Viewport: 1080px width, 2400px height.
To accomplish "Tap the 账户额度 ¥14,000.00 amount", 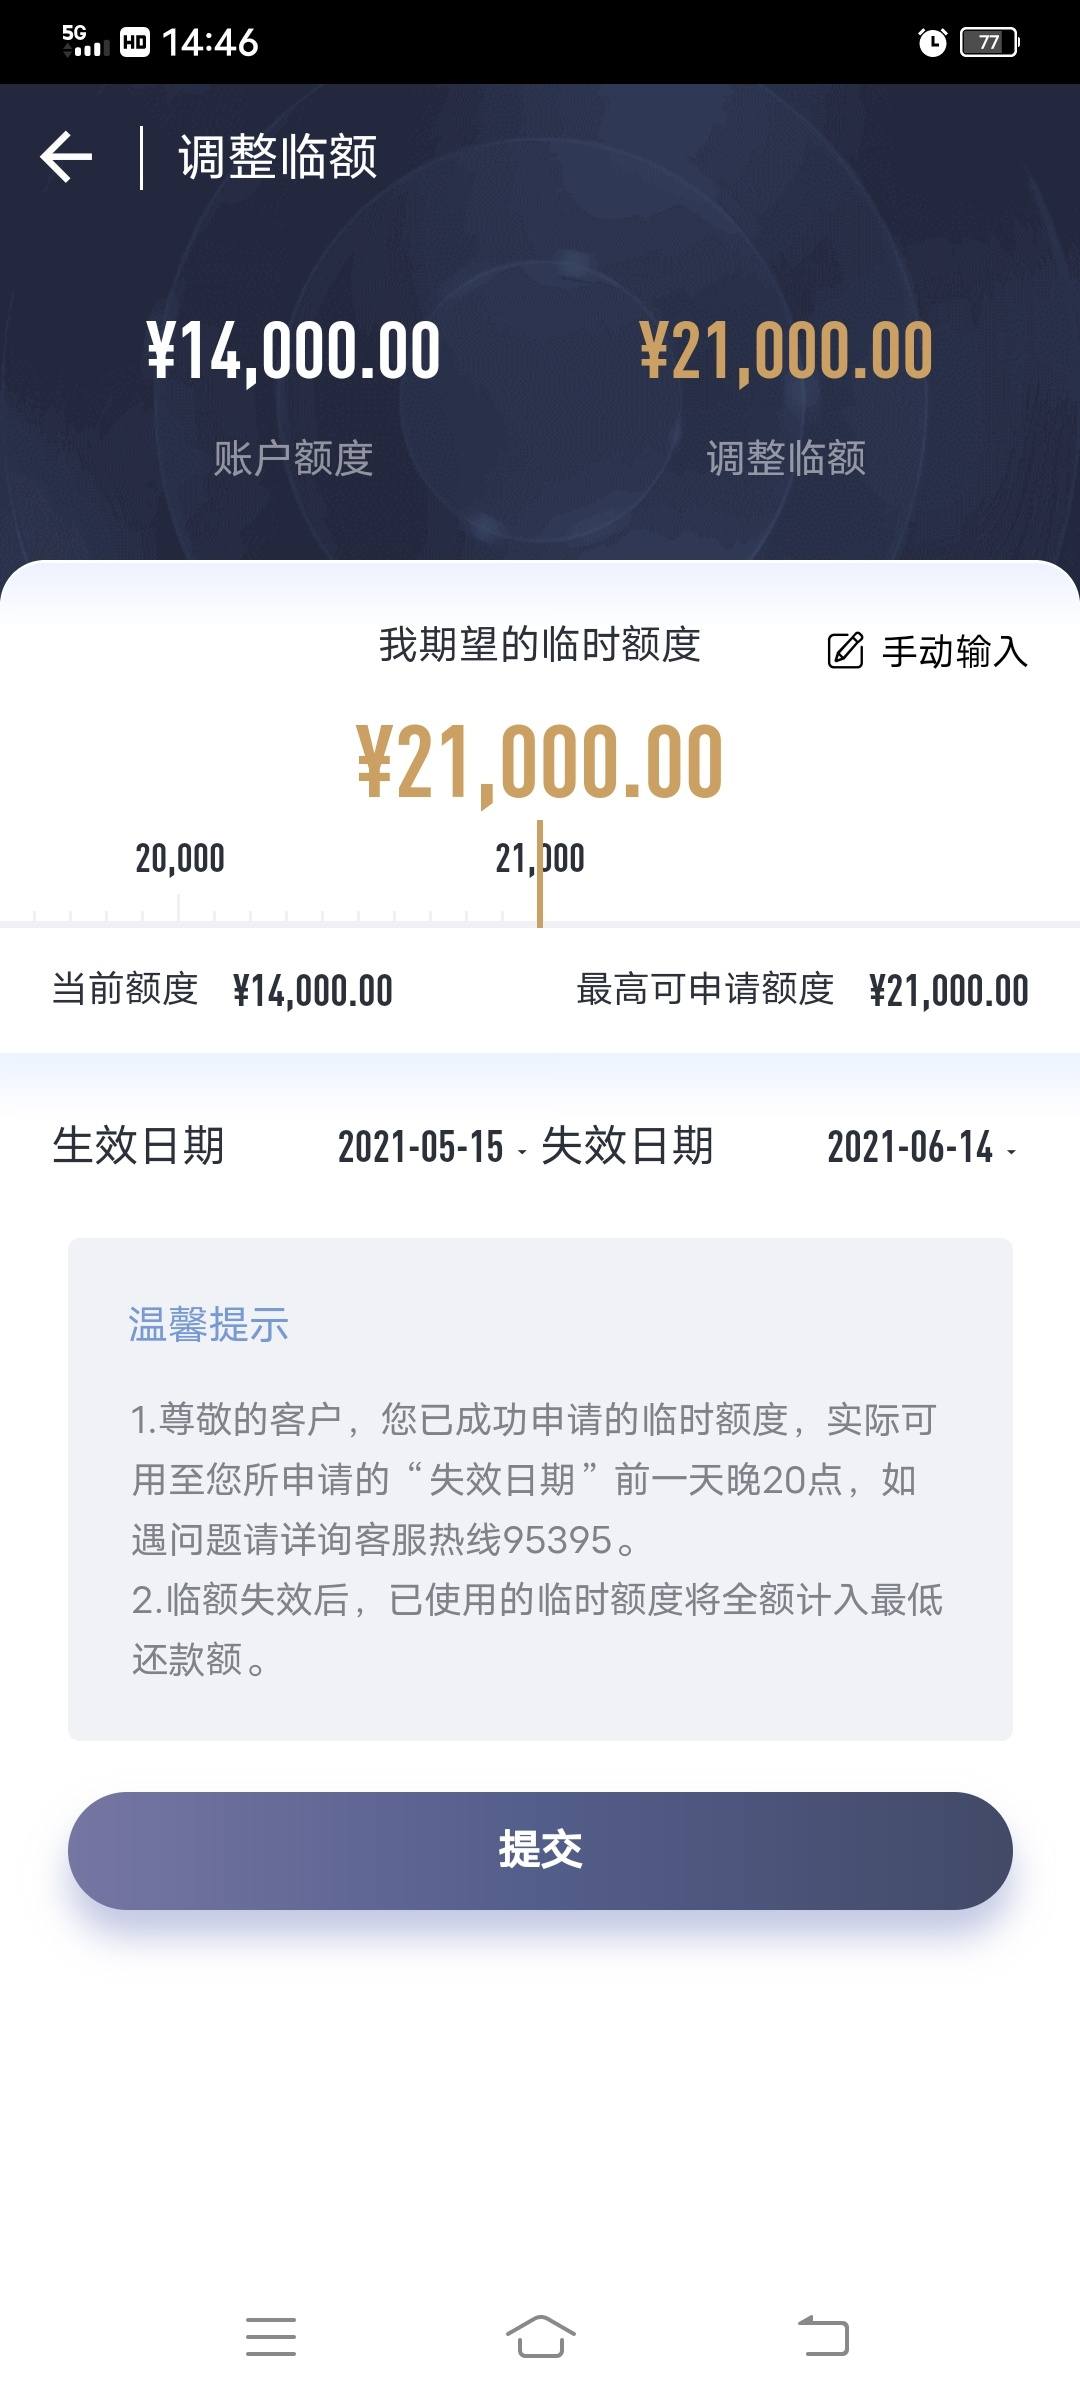I will click(x=293, y=351).
